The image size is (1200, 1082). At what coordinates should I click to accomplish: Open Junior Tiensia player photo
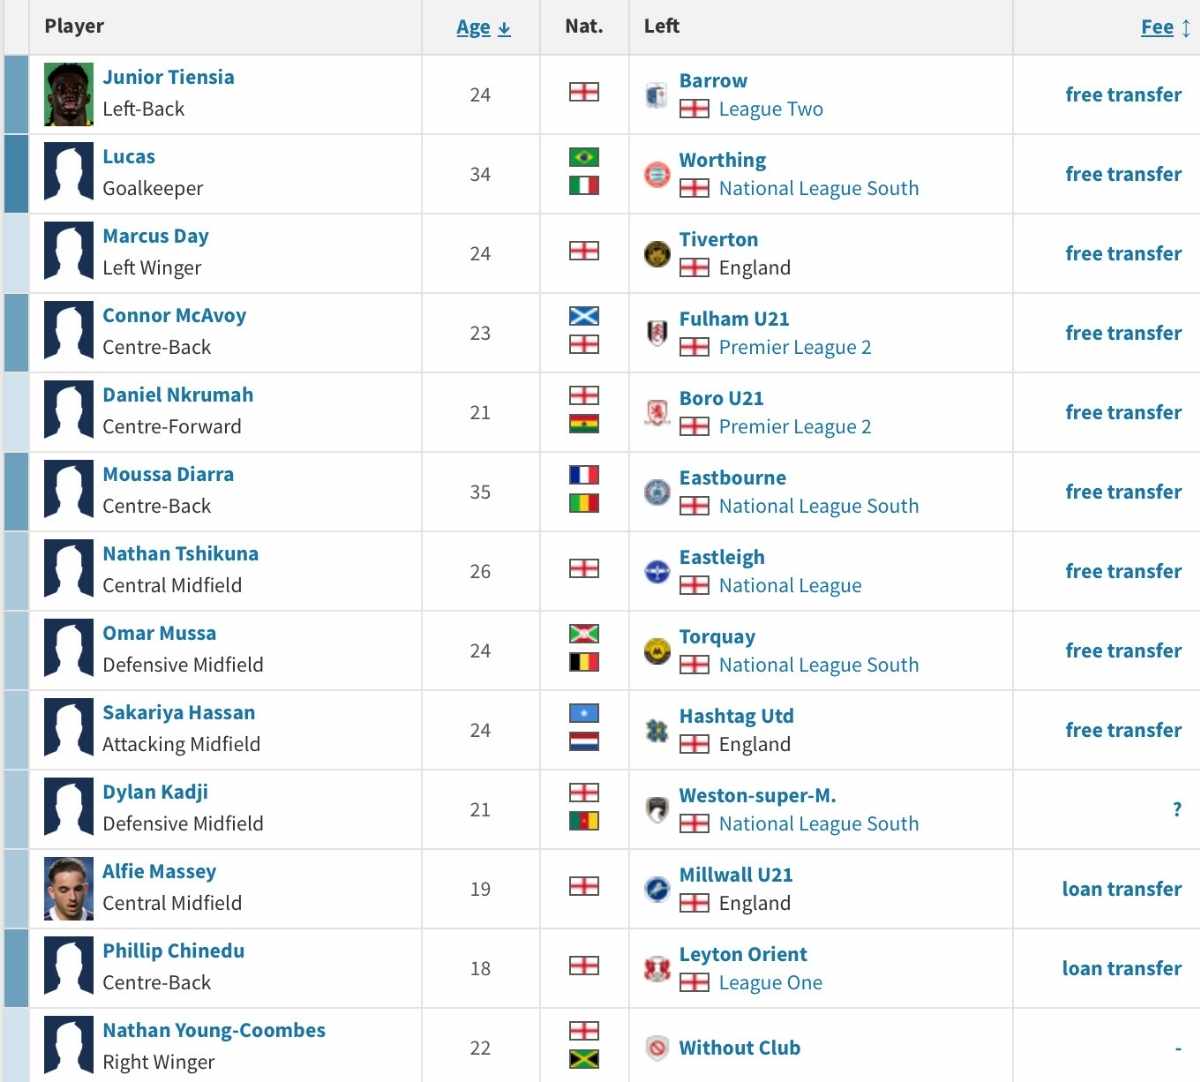point(69,94)
